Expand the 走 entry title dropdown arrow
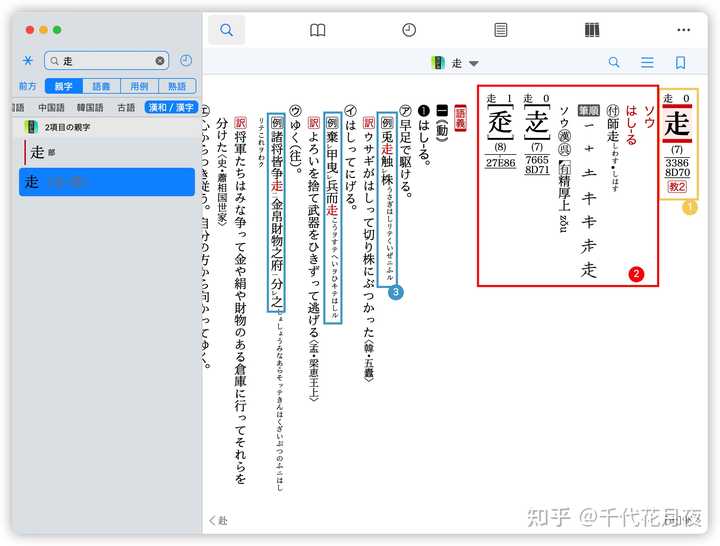 tap(473, 63)
